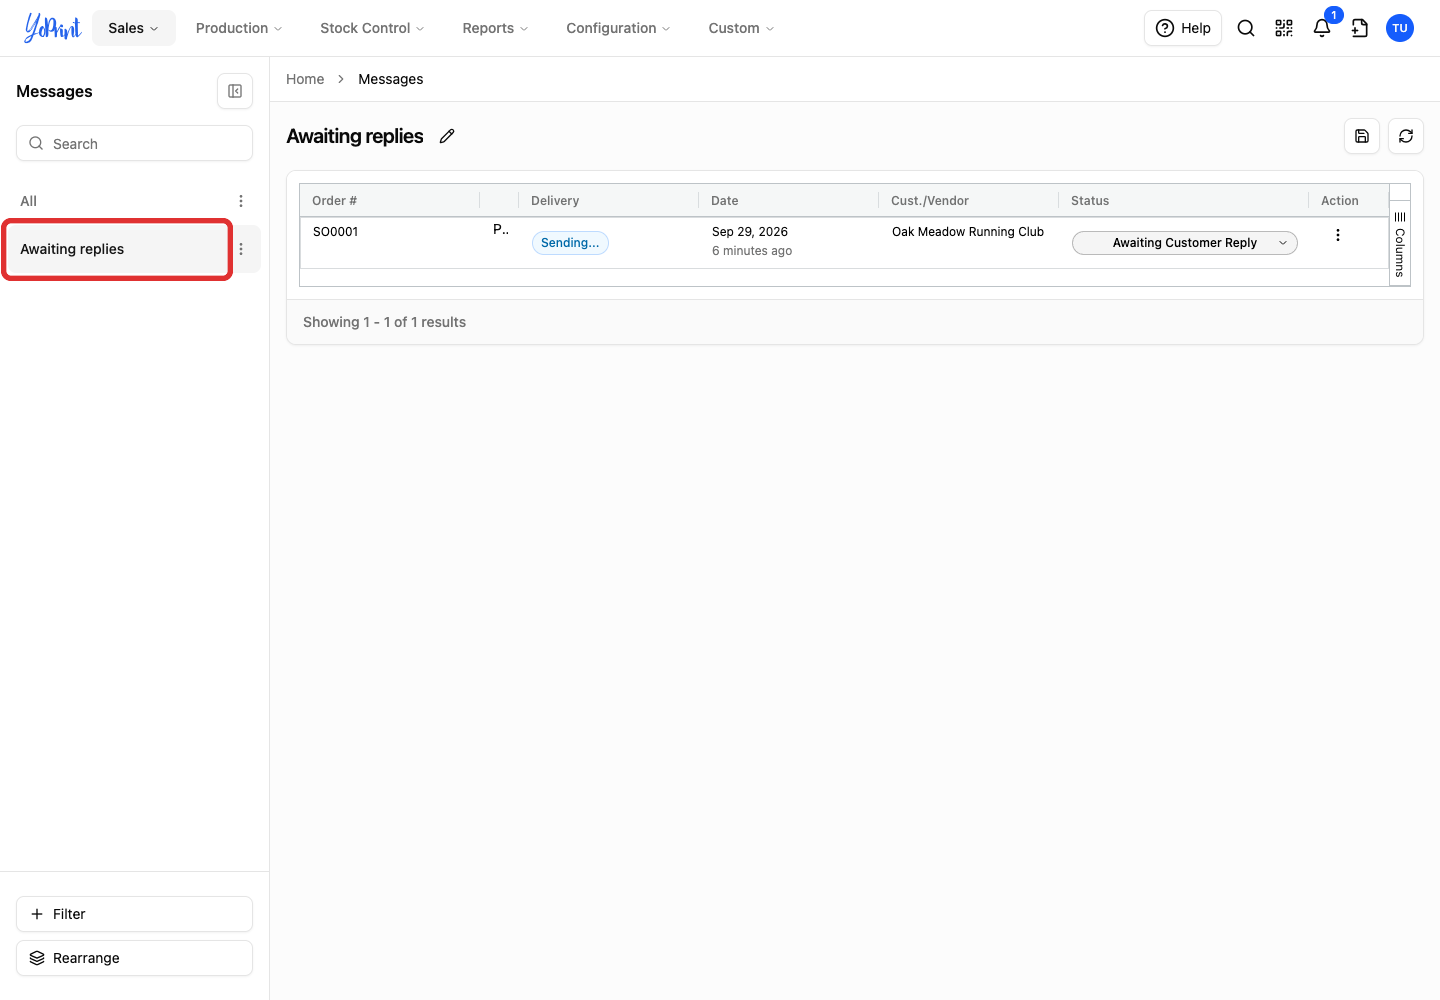This screenshot has width=1440, height=1000.
Task: Open the Stock Control menu
Action: point(372,28)
